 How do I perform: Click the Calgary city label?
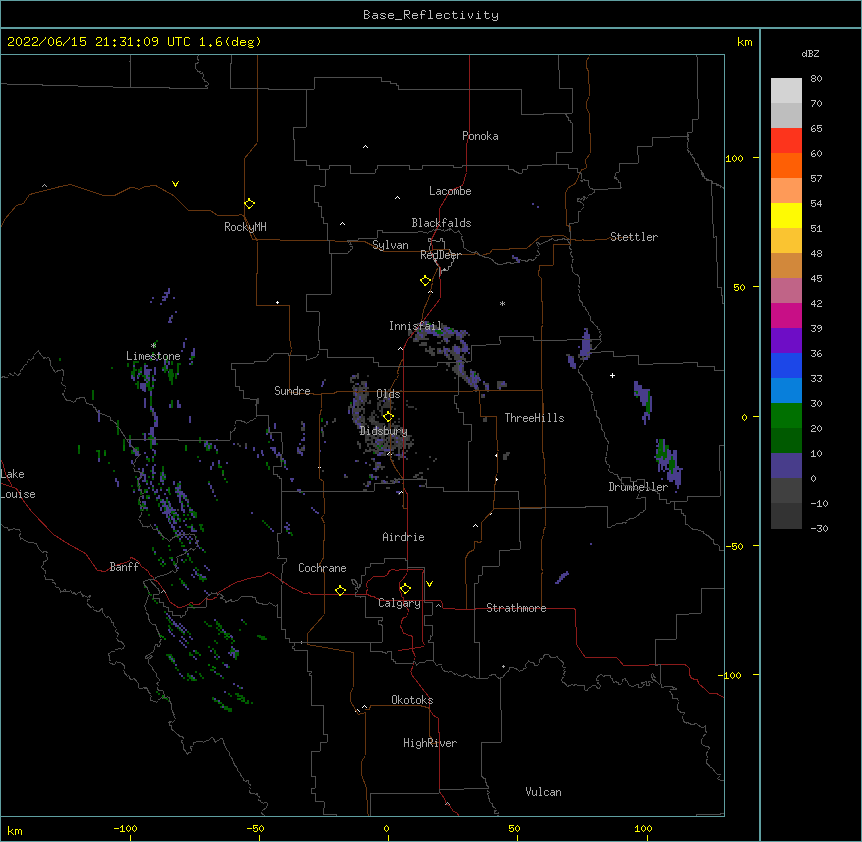(399, 603)
